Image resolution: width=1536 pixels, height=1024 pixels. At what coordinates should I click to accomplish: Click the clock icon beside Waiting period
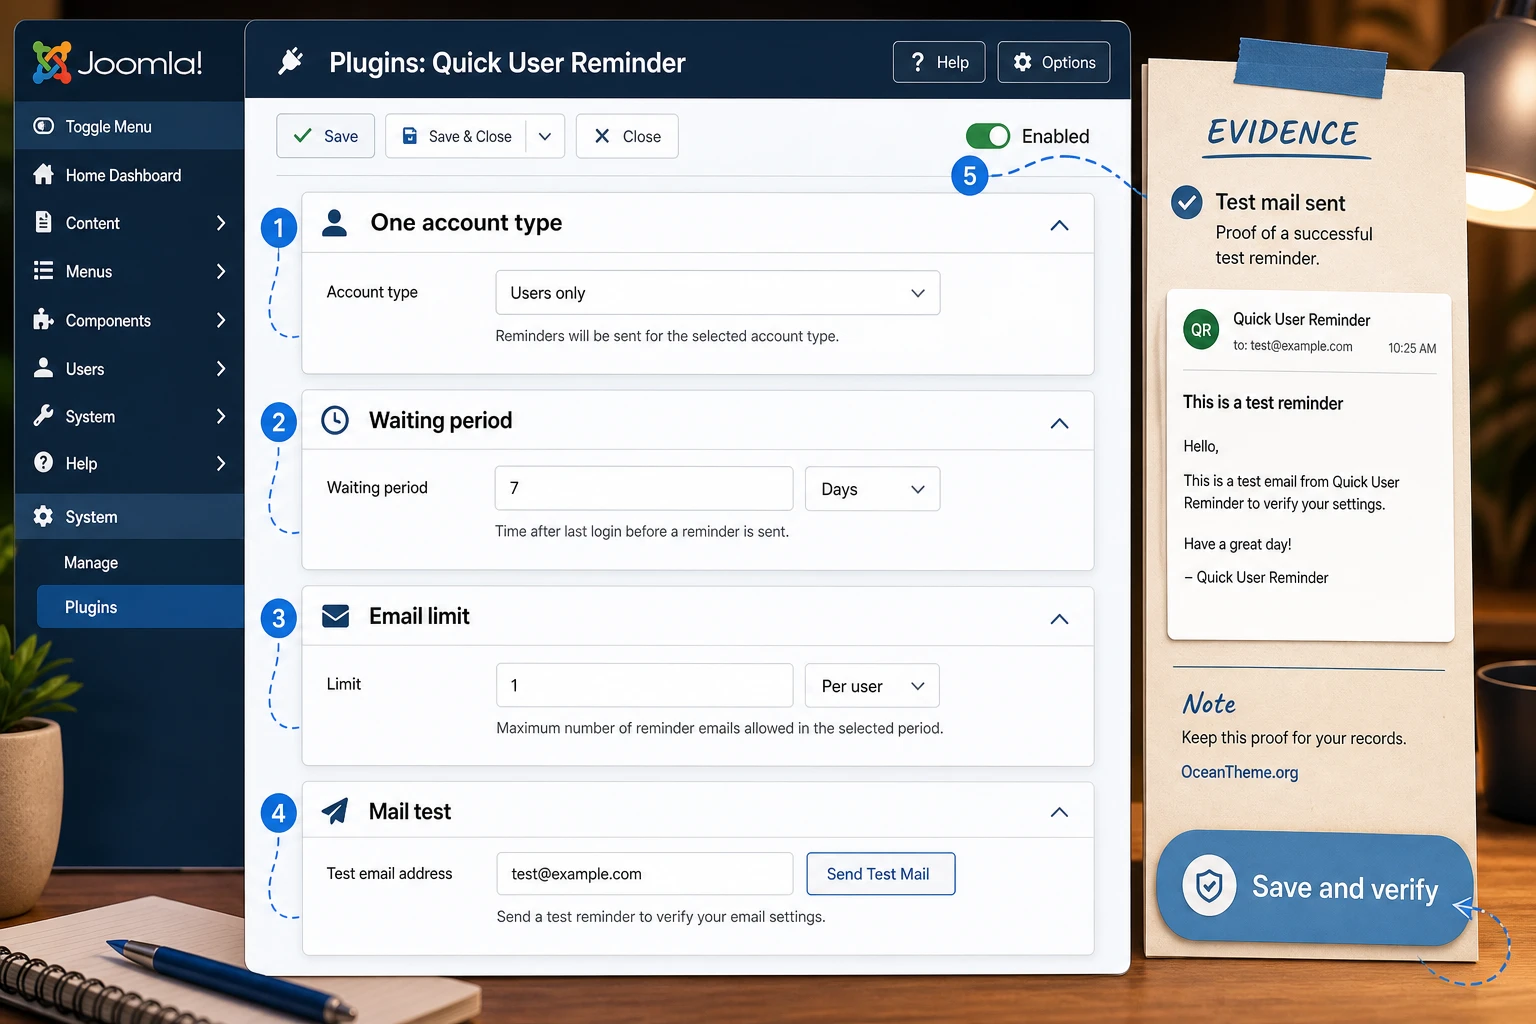(x=335, y=420)
